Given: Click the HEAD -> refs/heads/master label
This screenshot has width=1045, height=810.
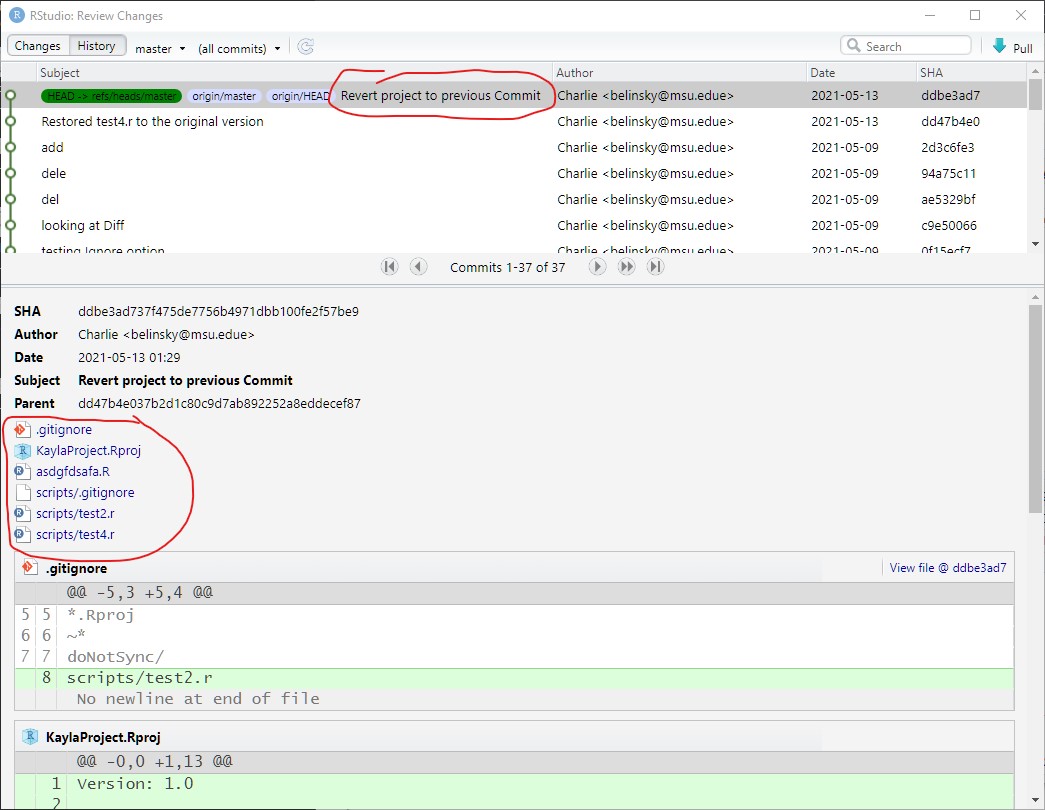Looking at the screenshot, I should tap(112, 96).
